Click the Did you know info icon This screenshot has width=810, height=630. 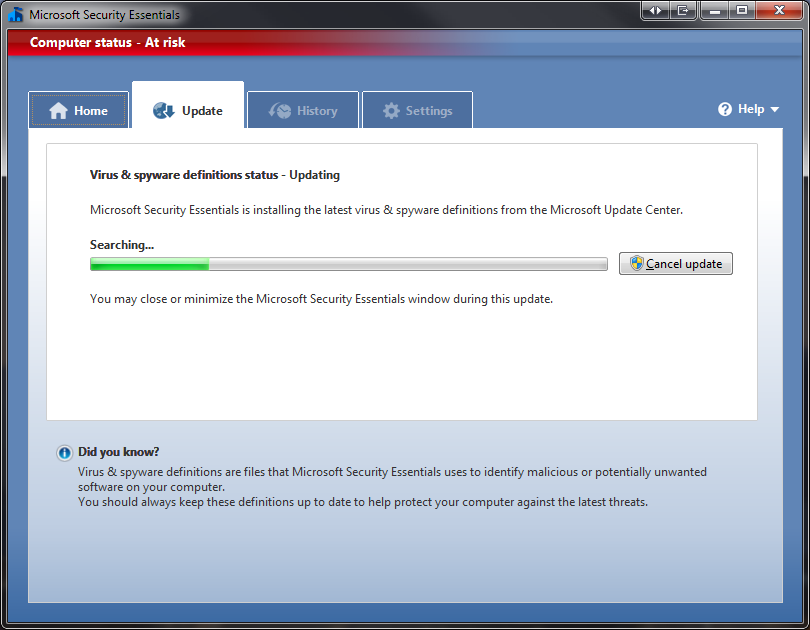click(65, 452)
